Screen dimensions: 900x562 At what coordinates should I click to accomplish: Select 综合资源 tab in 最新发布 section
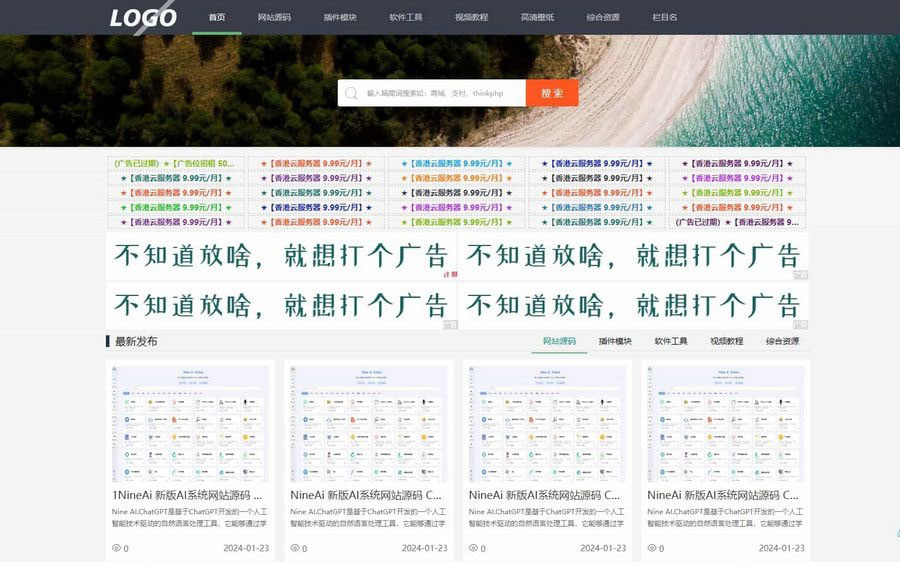pos(782,341)
